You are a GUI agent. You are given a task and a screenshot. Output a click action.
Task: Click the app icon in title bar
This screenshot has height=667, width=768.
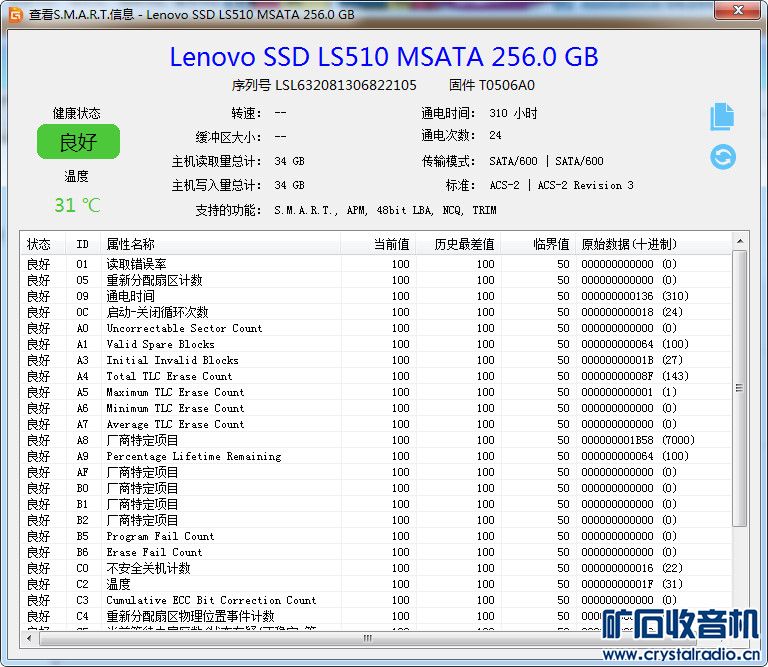(14, 13)
